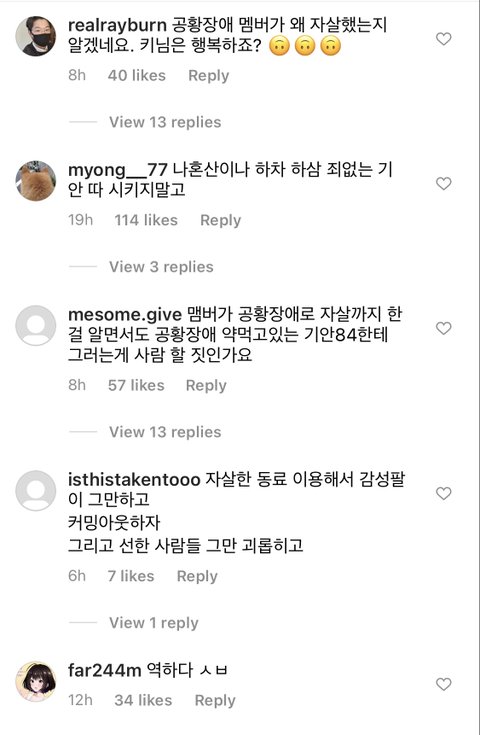480x735 pixels.
Task: Open mesome.give username link
Action: [x=125, y=315]
